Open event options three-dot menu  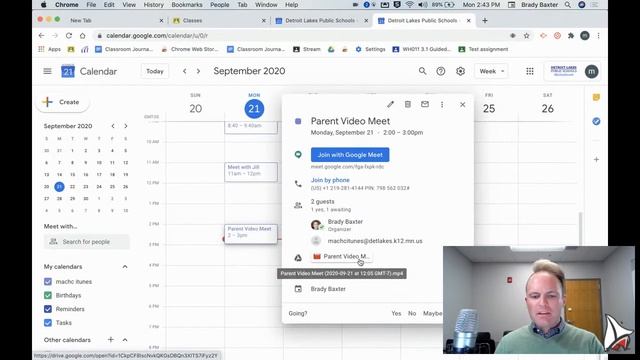[442, 104]
